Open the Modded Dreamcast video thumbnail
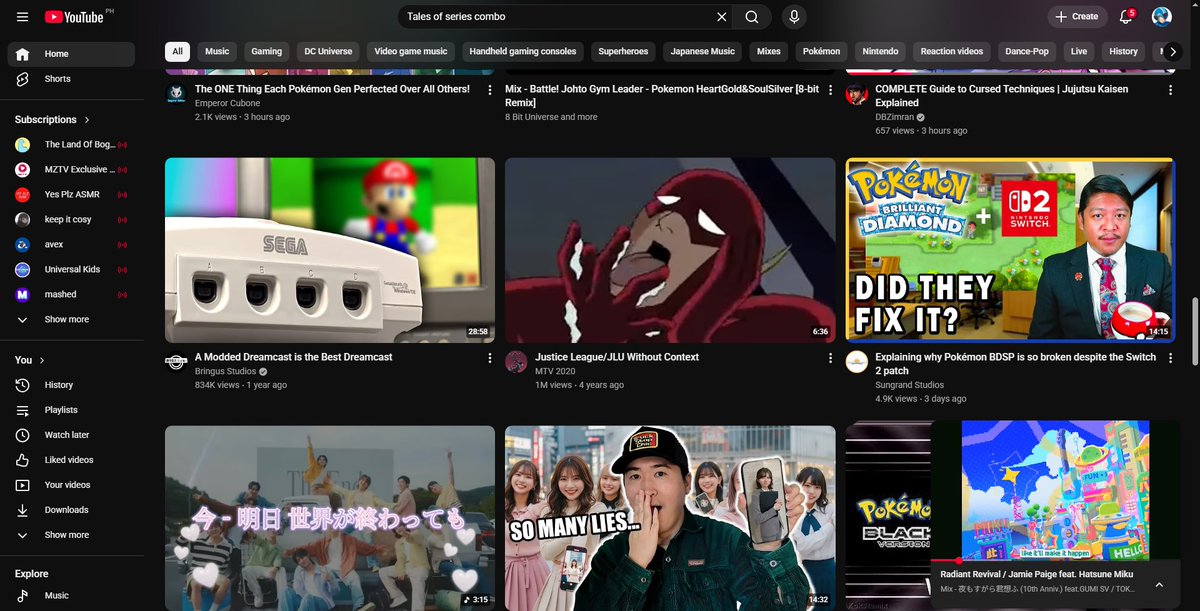The height and width of the screenshot is (611, 1200). [x=330, y=250]
